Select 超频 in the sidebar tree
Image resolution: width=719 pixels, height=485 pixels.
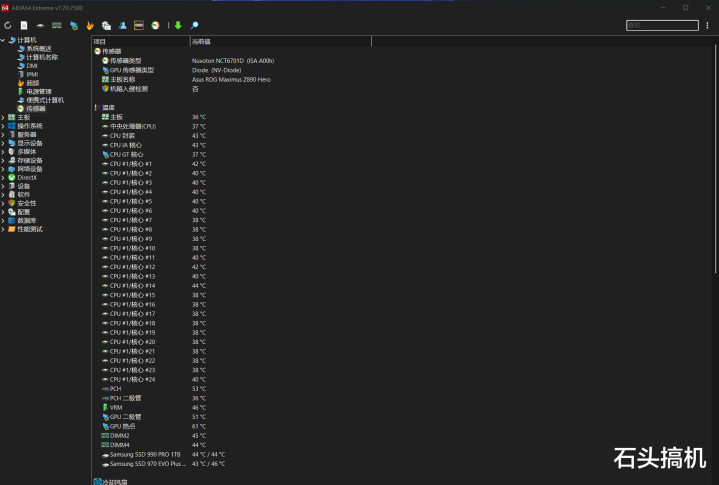point(33,83)
